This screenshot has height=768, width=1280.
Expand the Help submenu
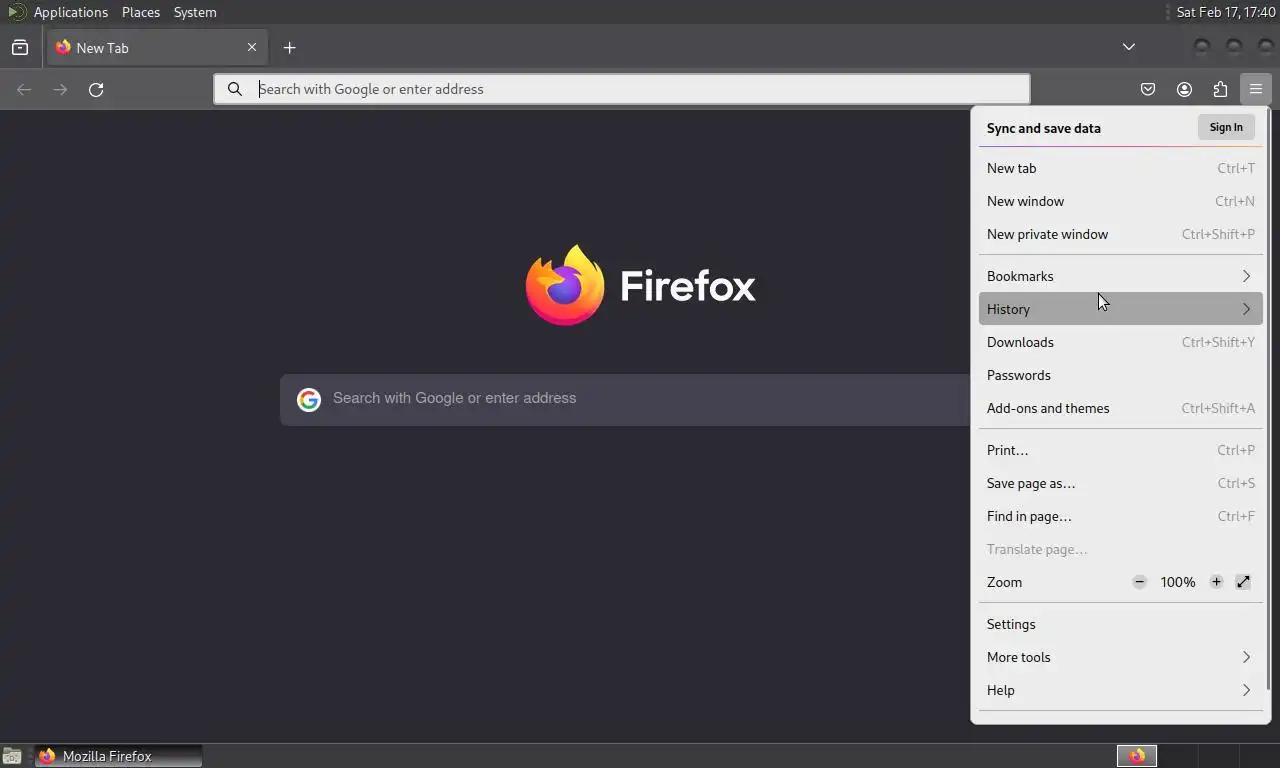[1120, 690]
